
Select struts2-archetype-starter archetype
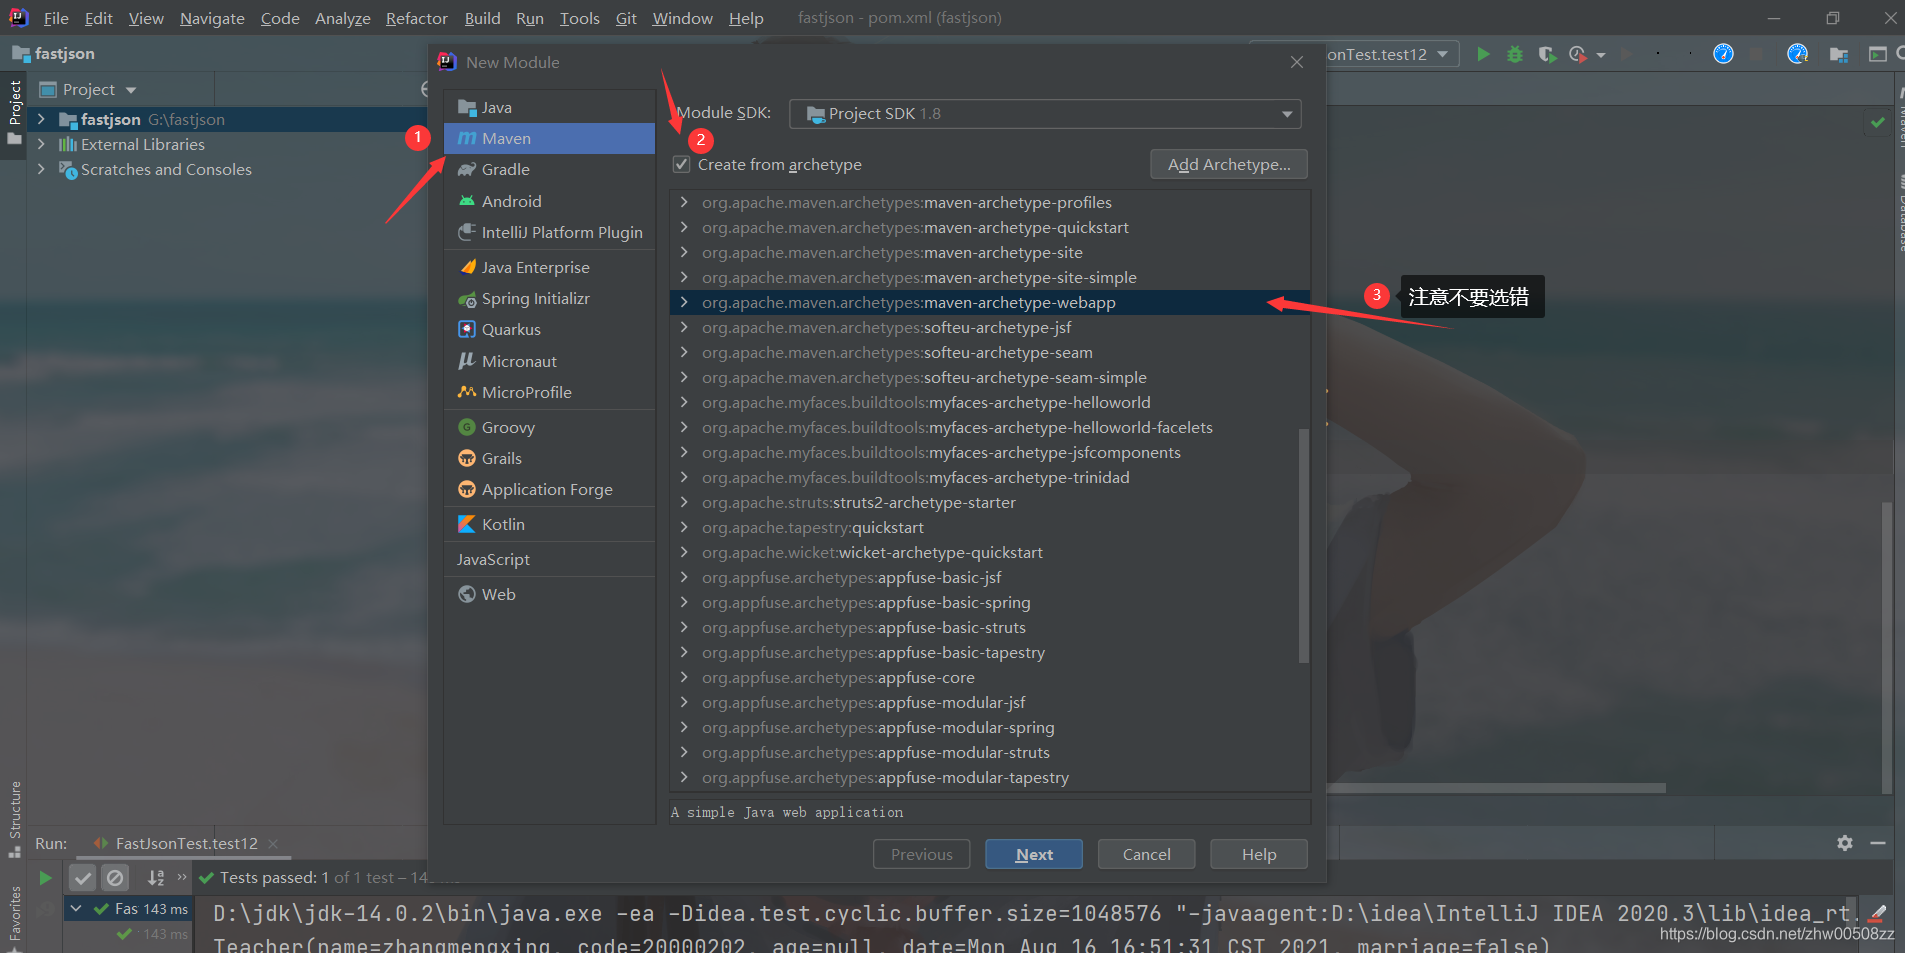tap(990, 502)
